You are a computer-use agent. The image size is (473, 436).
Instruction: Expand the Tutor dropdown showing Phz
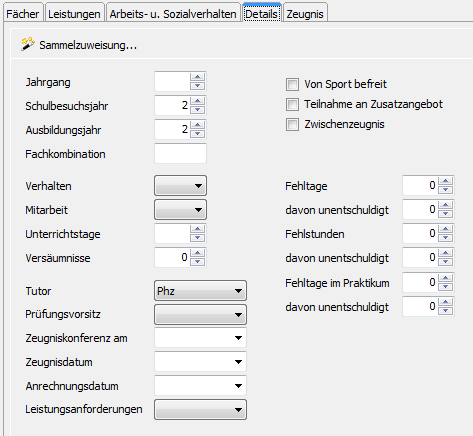[x=200, y=291]
